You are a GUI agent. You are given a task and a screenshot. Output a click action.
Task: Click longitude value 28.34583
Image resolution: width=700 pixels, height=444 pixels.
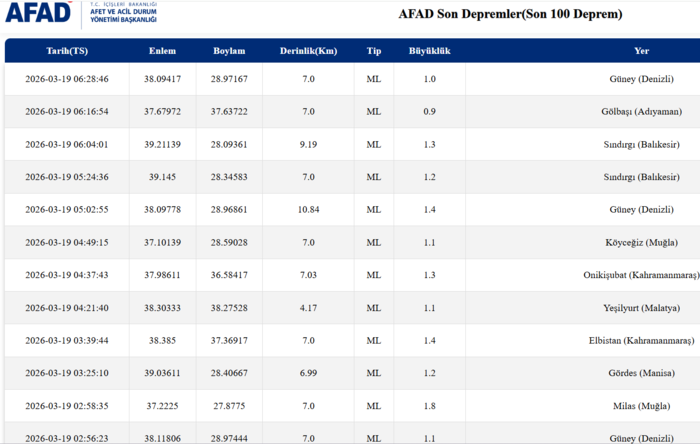pos(229,177)
